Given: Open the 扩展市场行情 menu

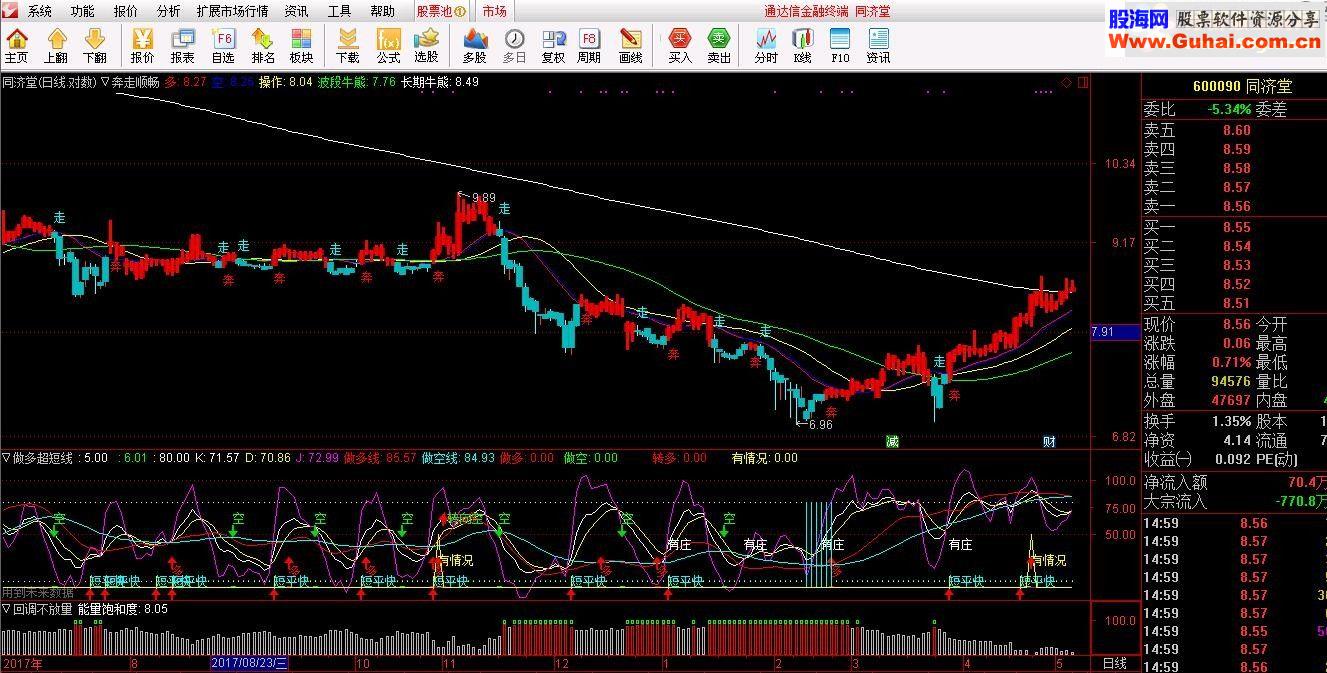Looking at the screenshot, I should (233, 11).
